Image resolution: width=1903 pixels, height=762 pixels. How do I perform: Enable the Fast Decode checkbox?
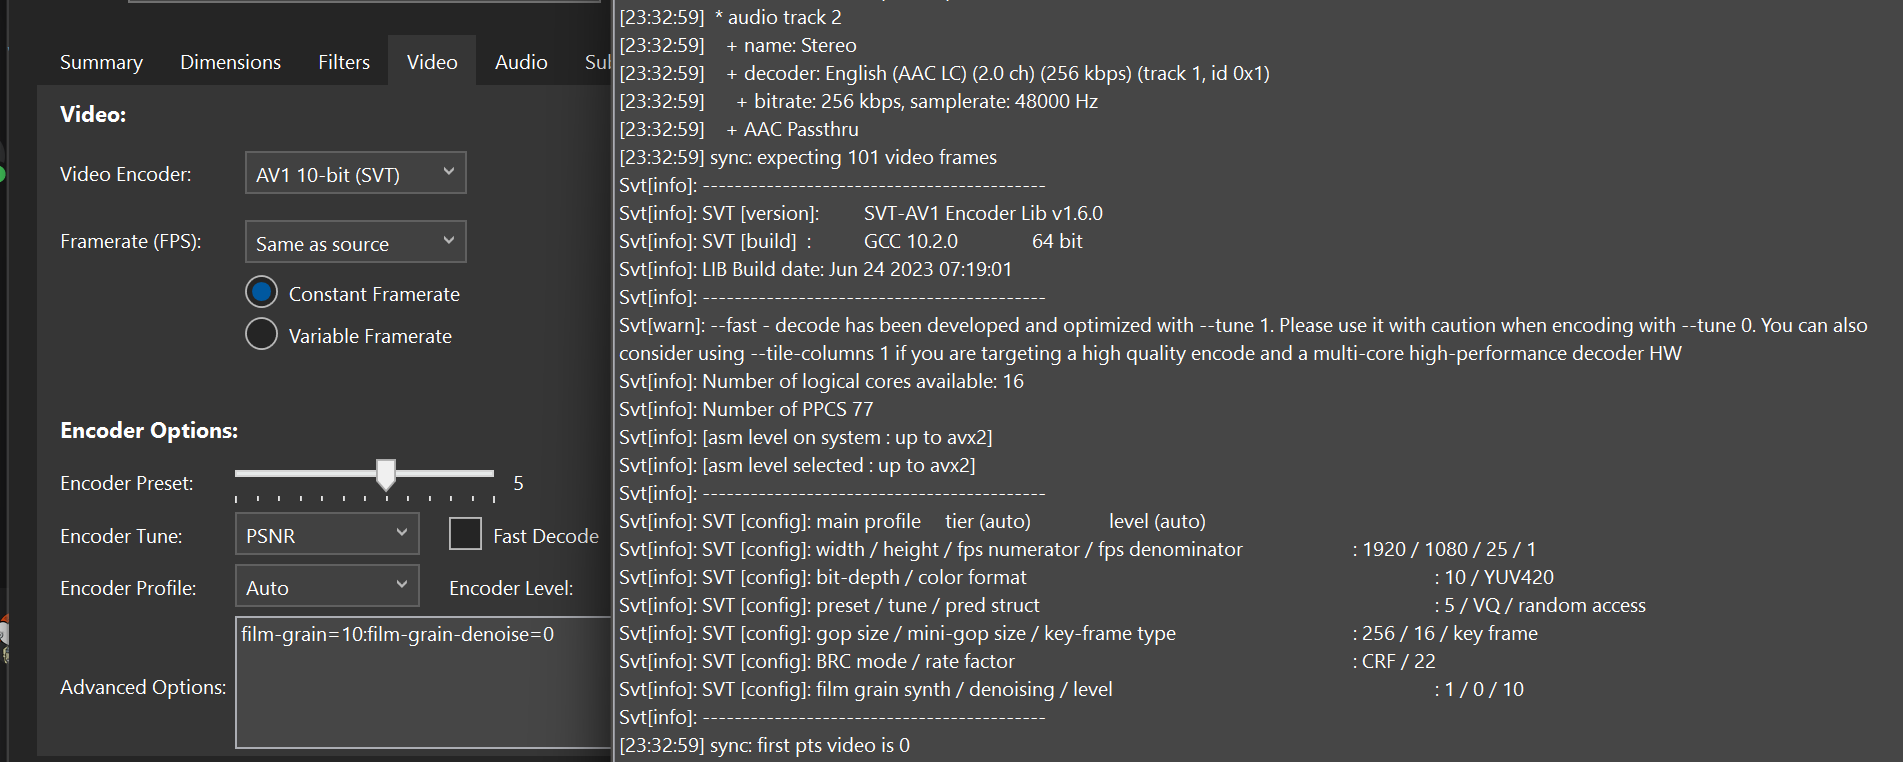coord(465,534)
